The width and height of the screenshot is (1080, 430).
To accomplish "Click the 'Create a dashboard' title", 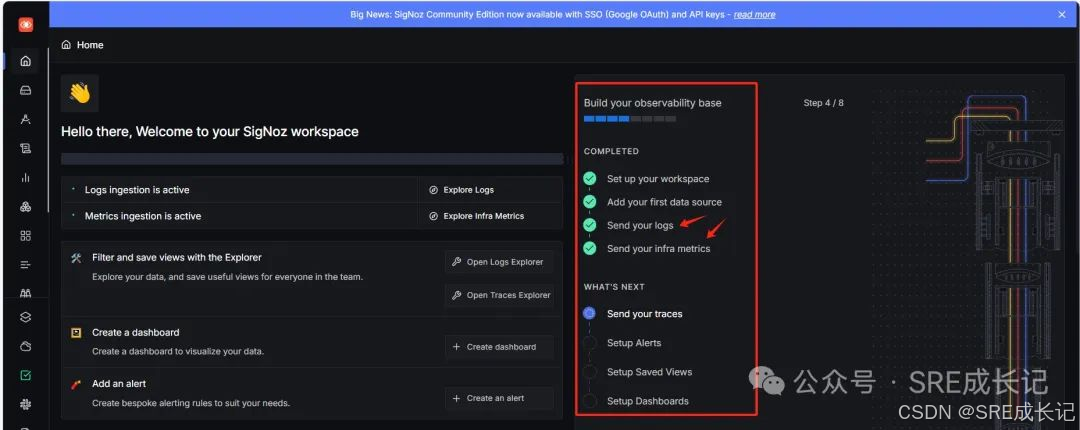I will [136, 332].
